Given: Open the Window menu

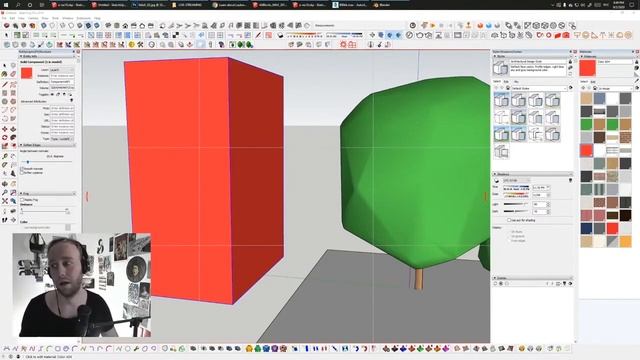Looking at the screenshot, I should [67, 18].
